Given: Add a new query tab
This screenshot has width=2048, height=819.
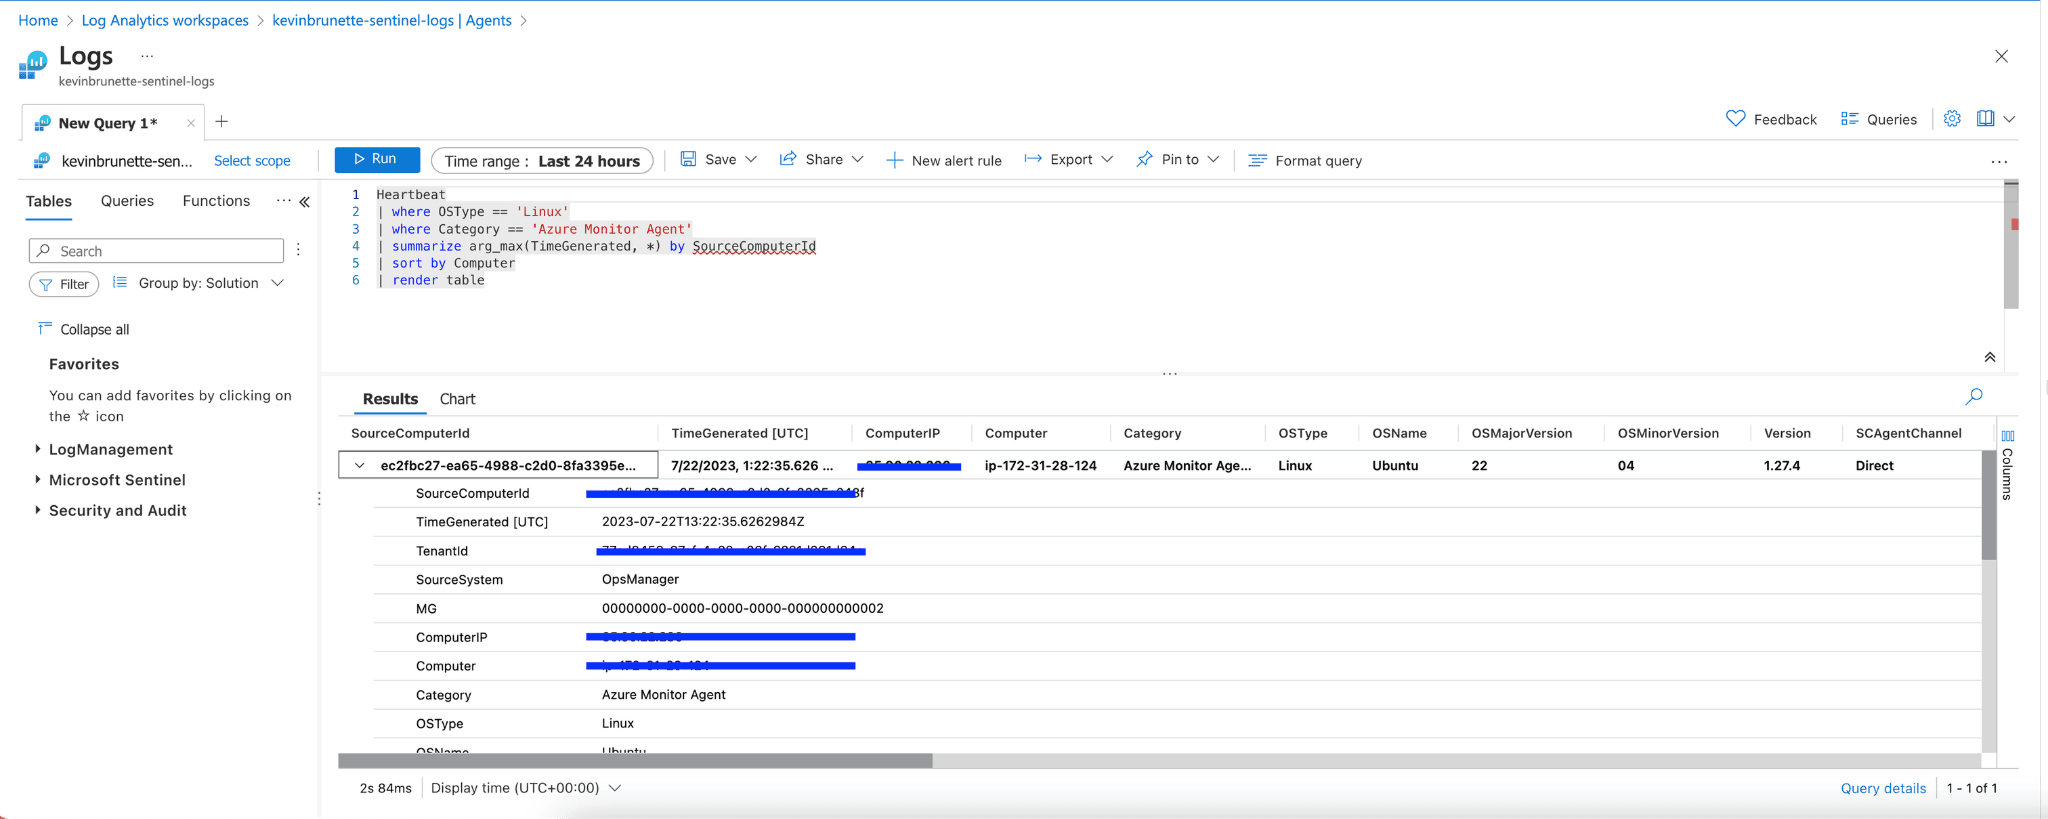Looking at the screenshot, I should pos(222,122).
